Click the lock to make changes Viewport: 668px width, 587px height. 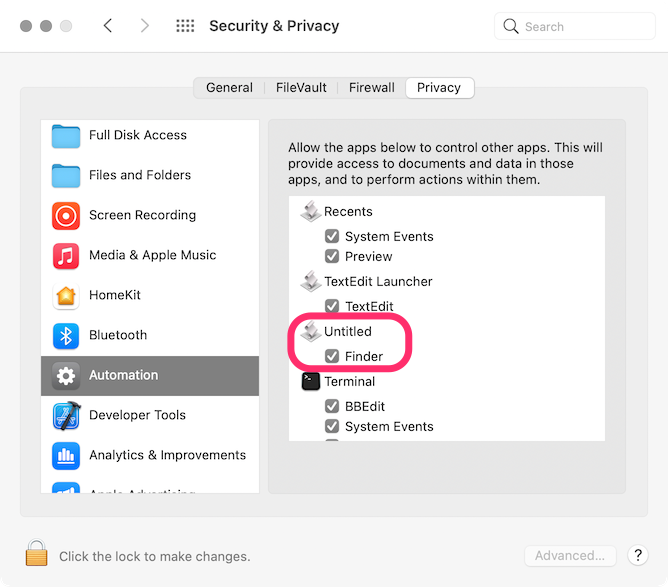pyautogui.click(x=37, y=554)
